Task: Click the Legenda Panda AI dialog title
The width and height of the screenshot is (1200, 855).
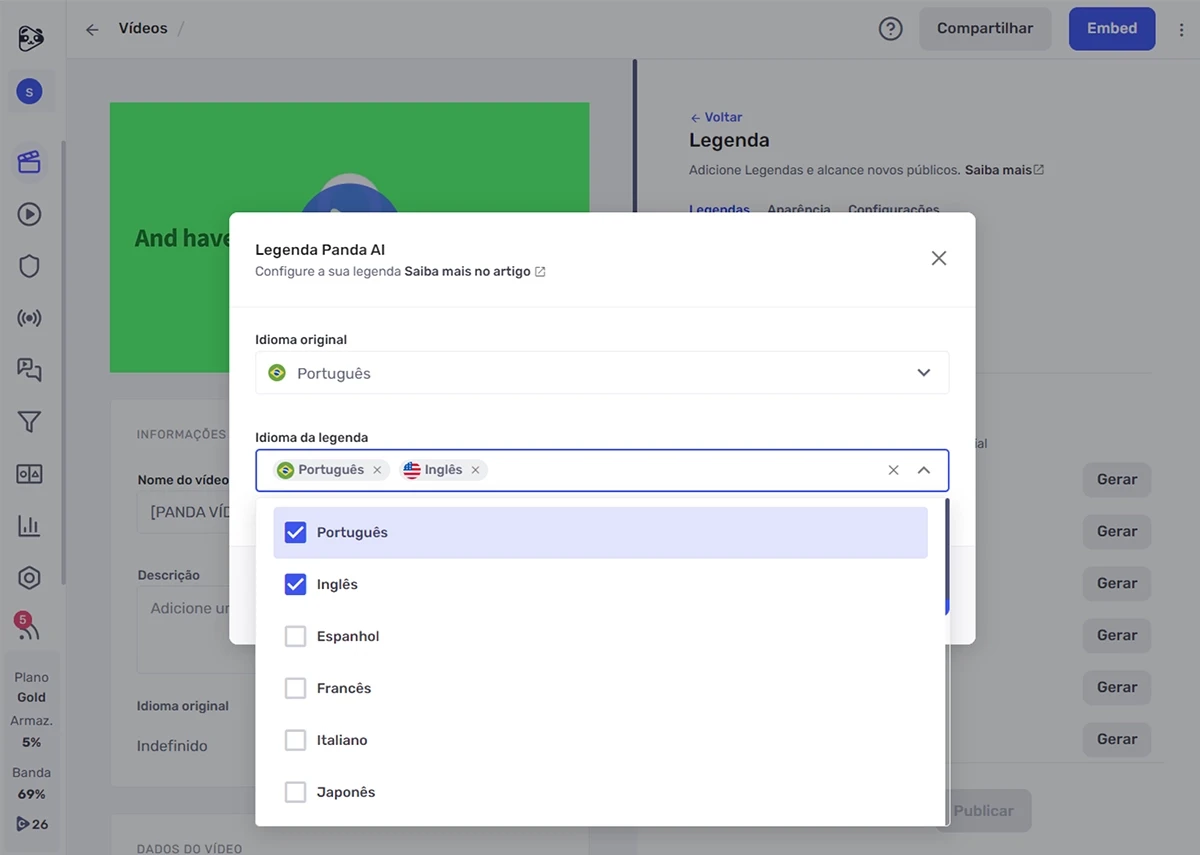Action: tap(320, 250)
